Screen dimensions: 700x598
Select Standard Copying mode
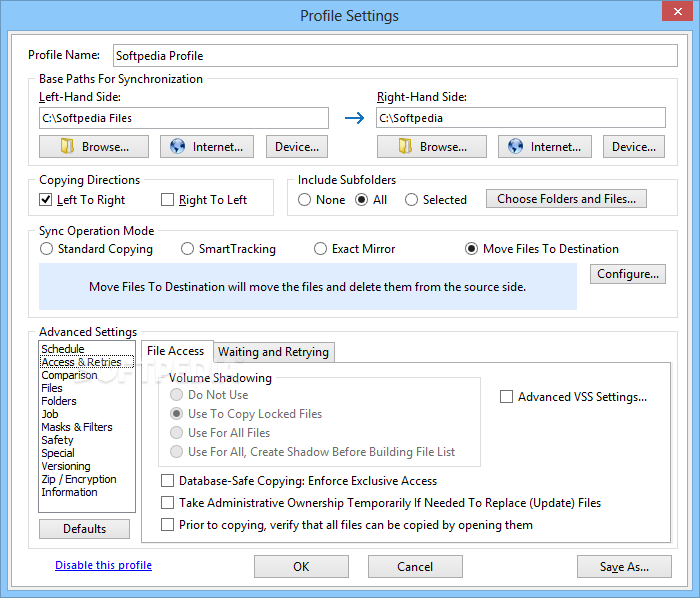click(x=46, y=249)
